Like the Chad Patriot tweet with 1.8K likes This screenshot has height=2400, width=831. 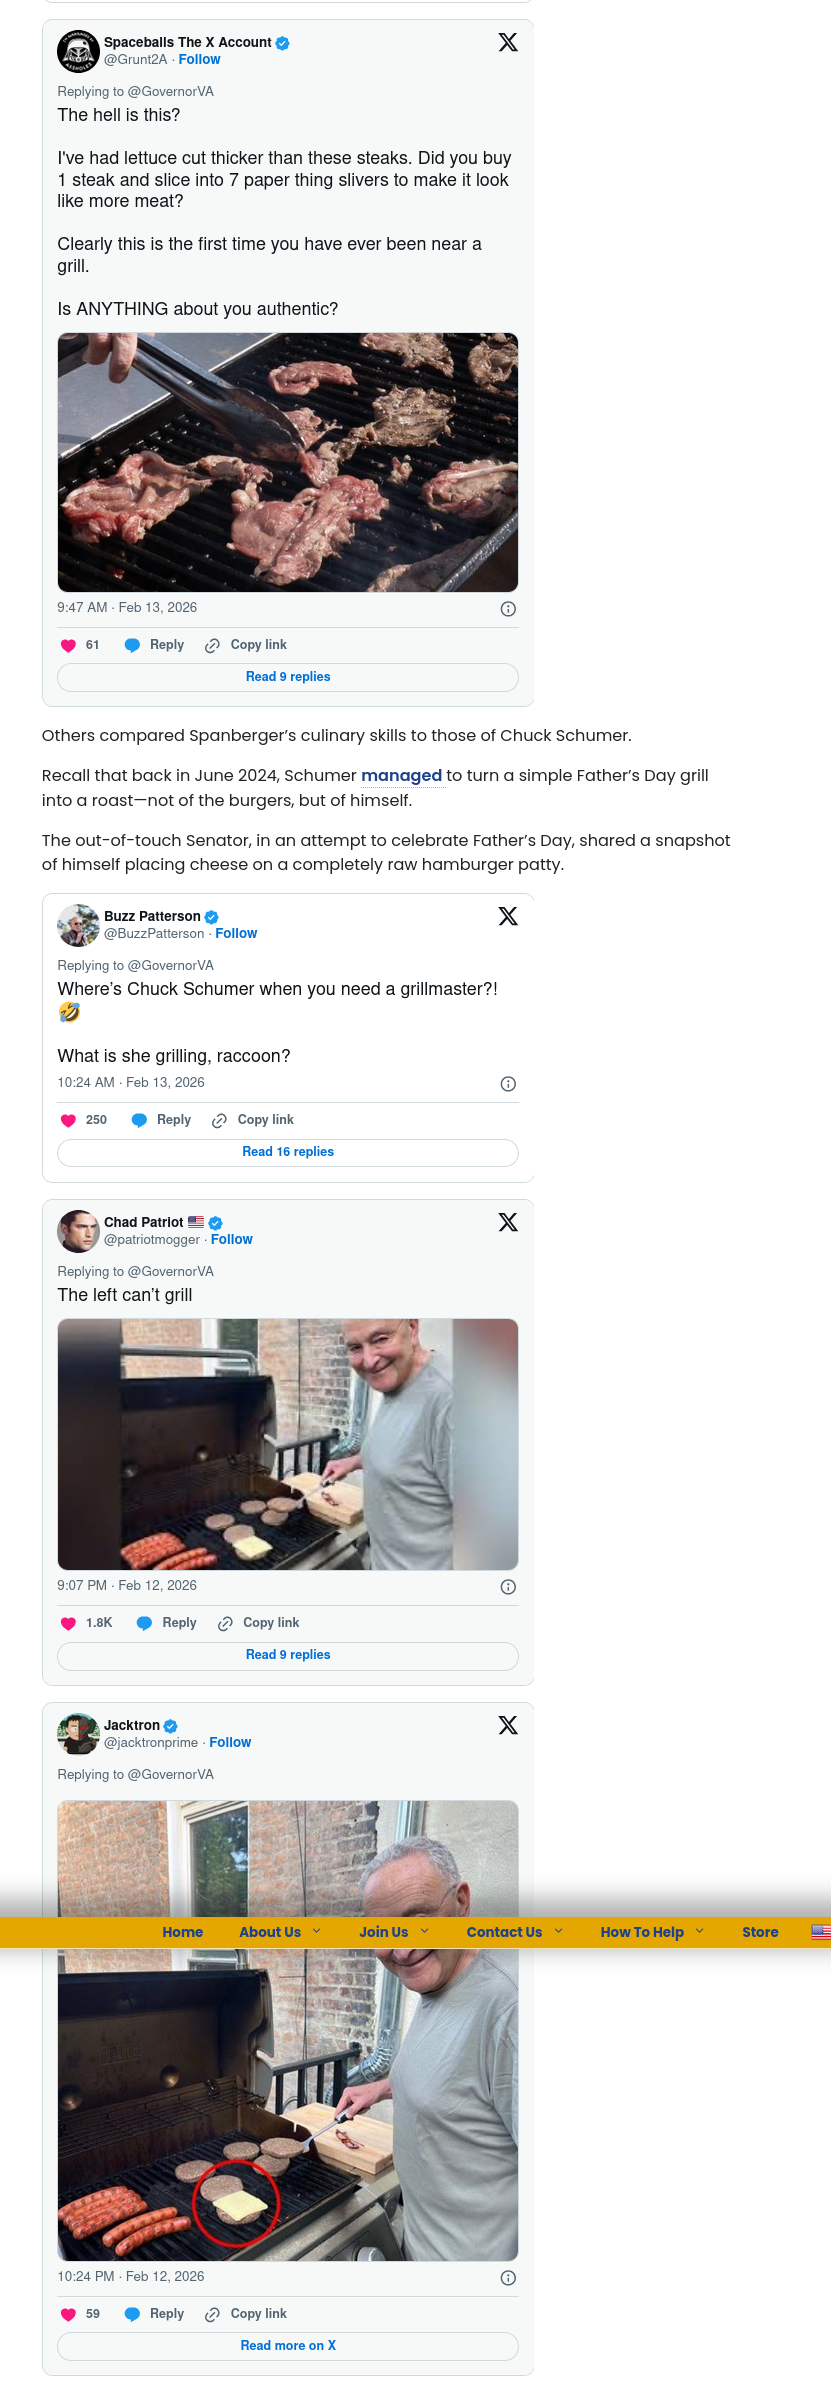[68, 1623]
